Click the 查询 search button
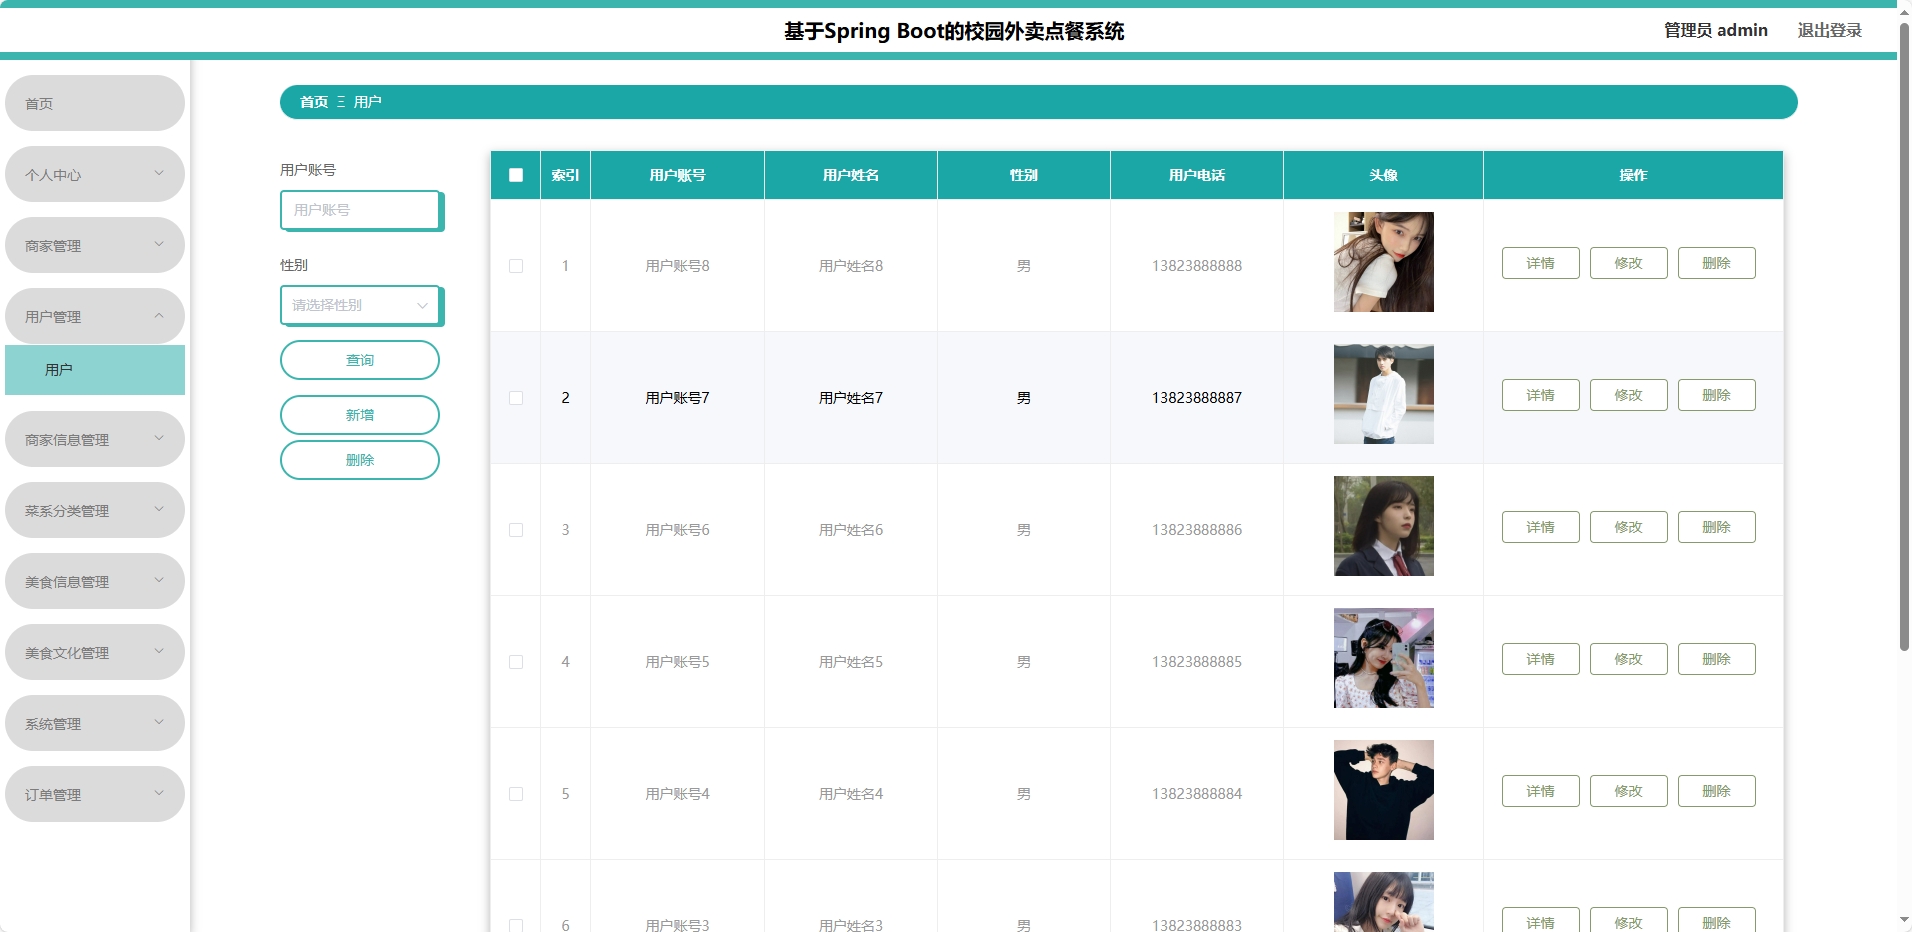The image size is (1912, 932). [x=360, y=360]
